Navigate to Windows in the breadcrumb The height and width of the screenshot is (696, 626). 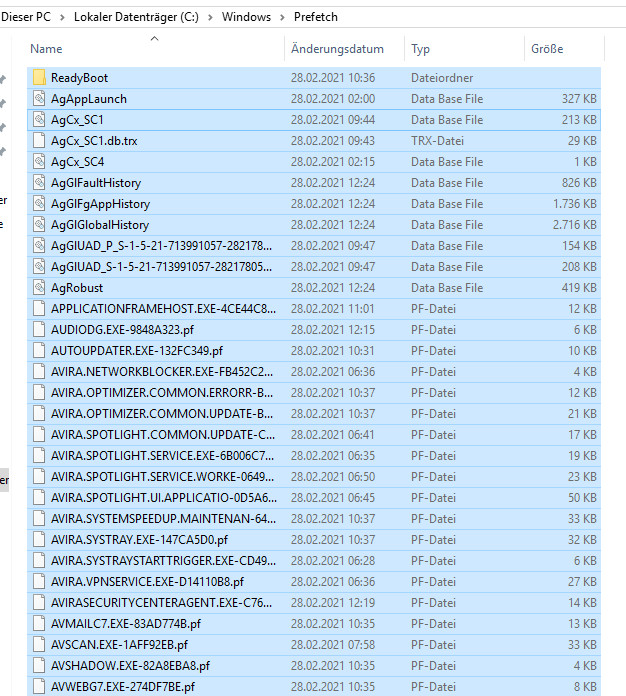(x=246, y=17)
